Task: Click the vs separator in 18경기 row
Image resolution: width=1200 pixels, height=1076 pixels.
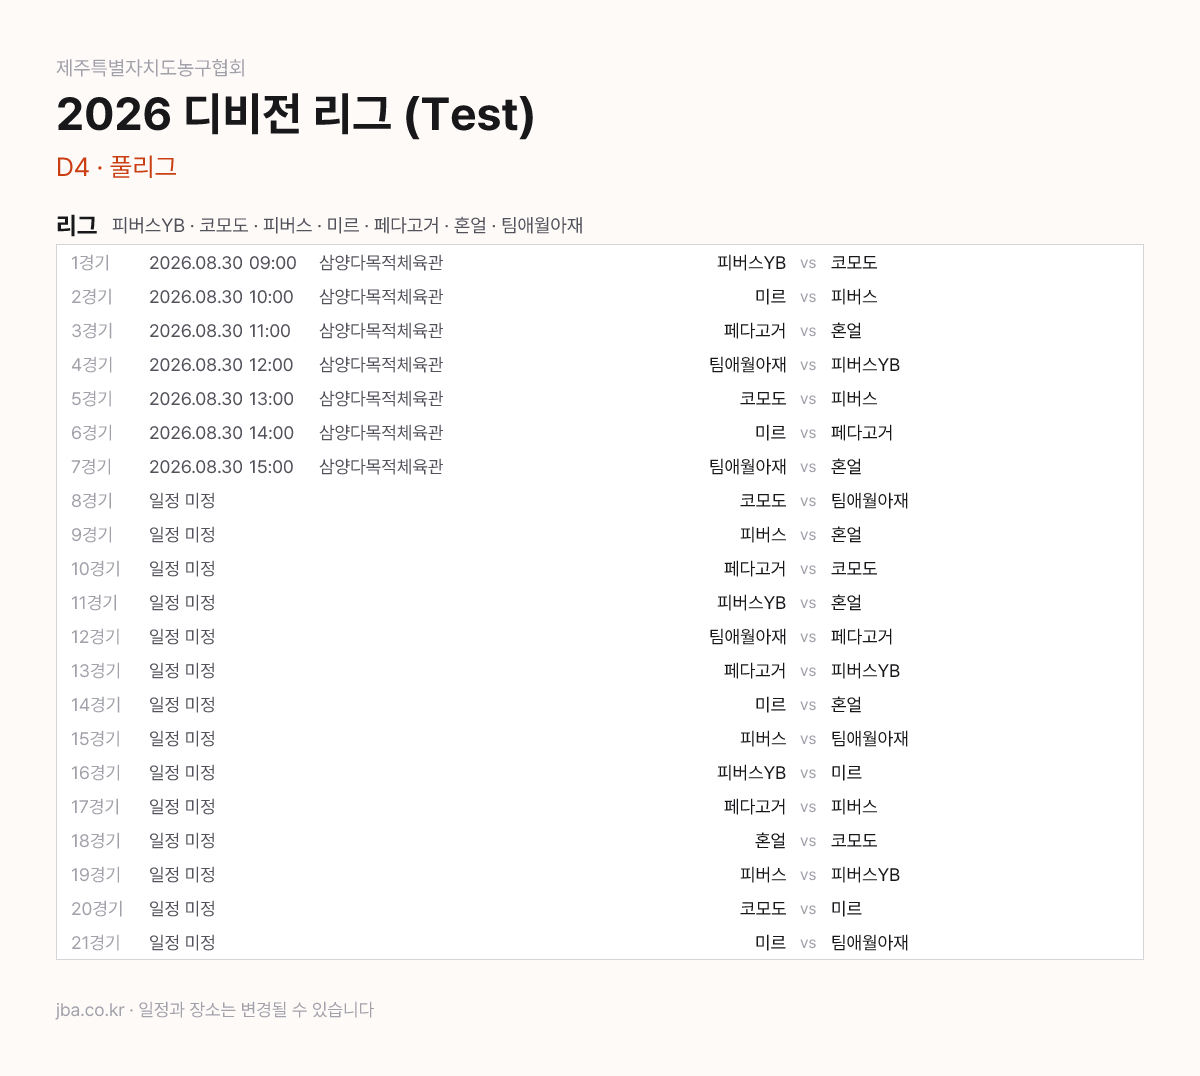Action: point(808,841)
